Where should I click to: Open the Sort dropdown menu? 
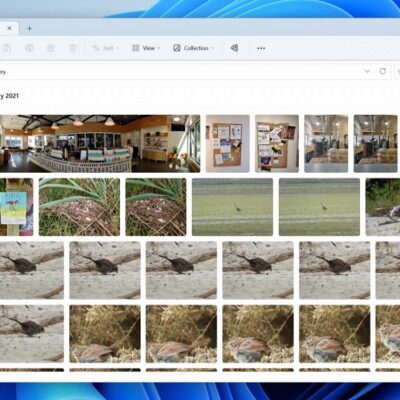click(x=105, y=48)
